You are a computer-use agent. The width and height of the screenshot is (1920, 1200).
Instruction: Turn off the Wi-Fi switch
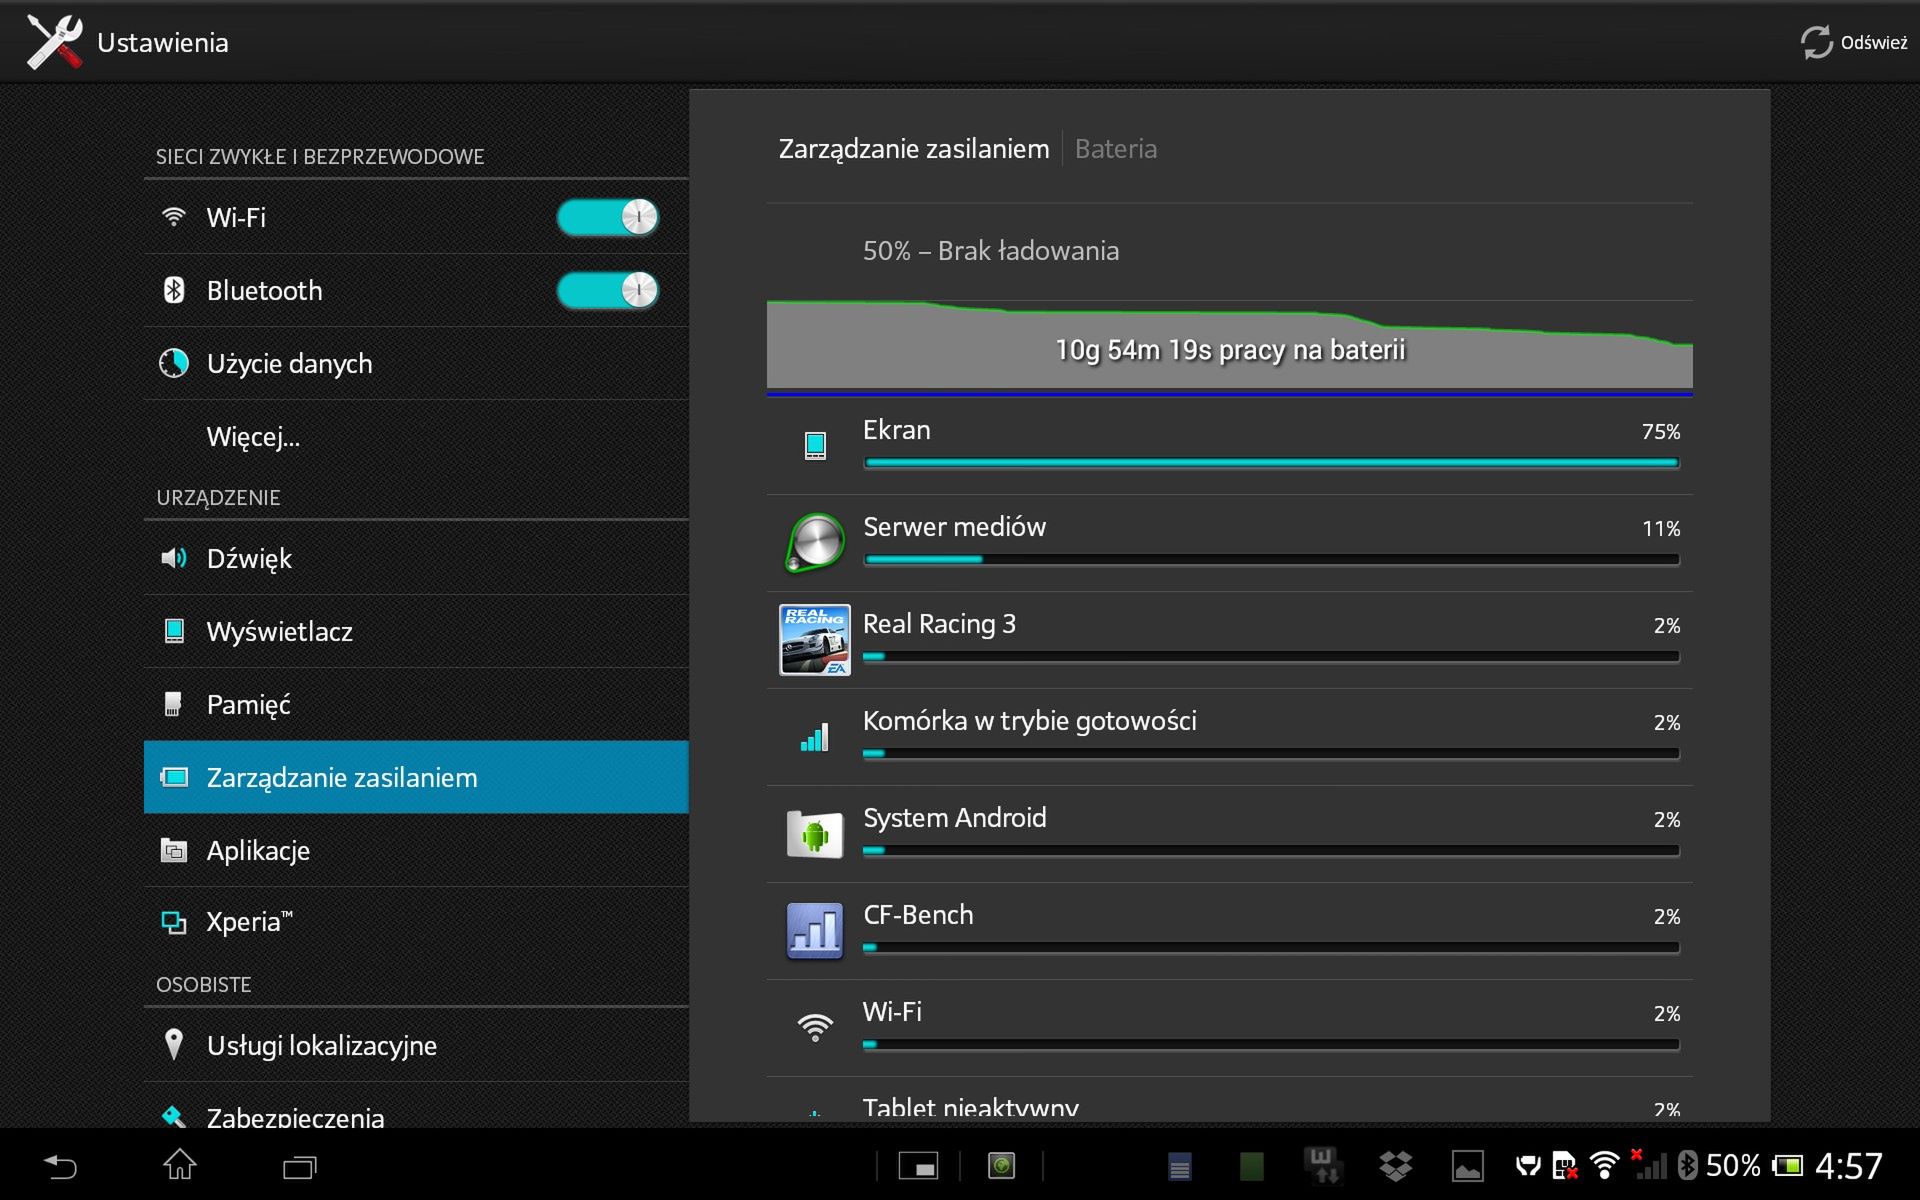607,217
